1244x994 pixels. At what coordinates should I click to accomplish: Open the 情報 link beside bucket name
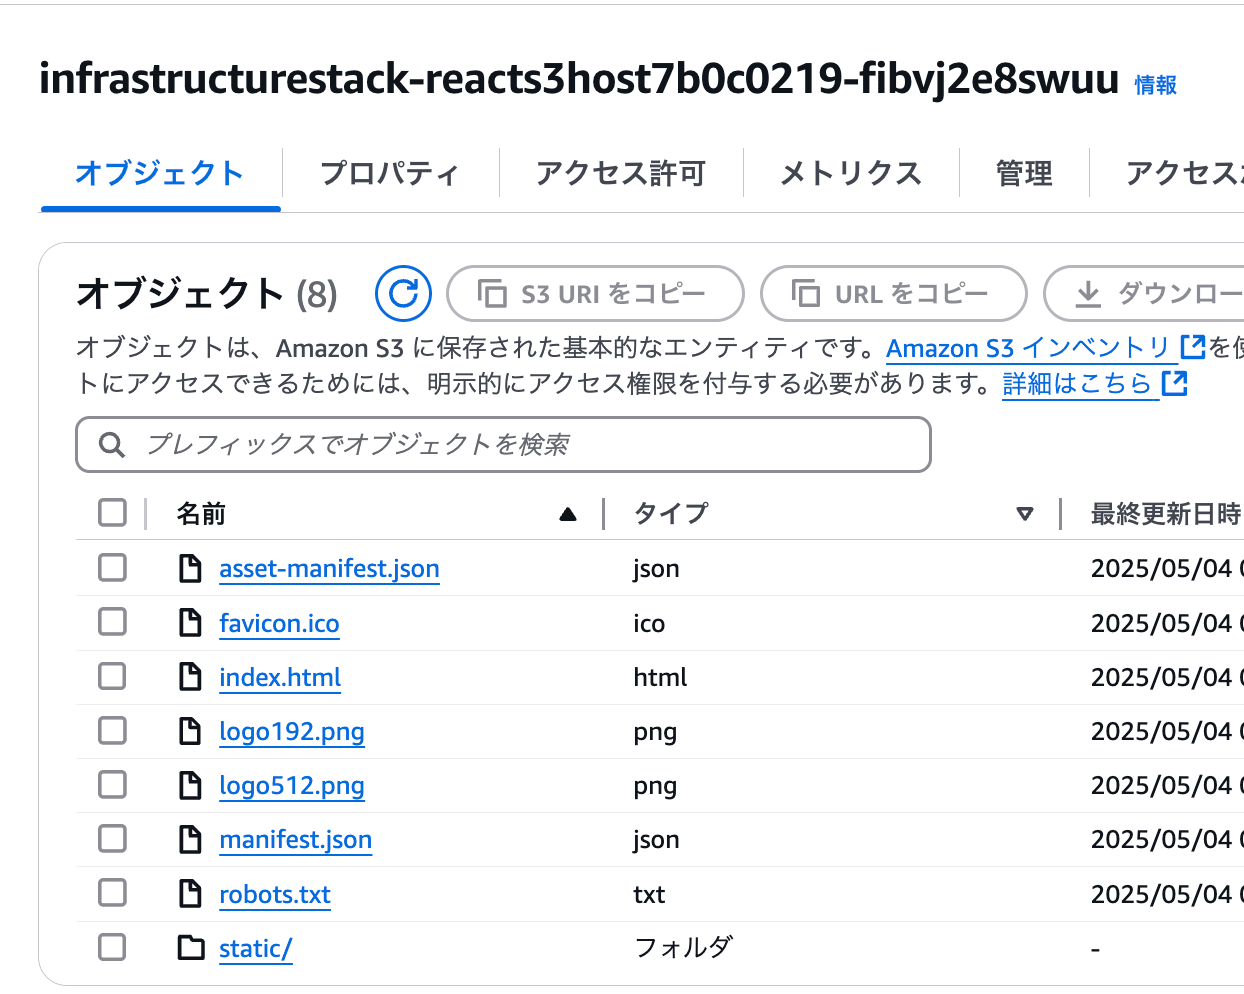(x=1155, y=85)
